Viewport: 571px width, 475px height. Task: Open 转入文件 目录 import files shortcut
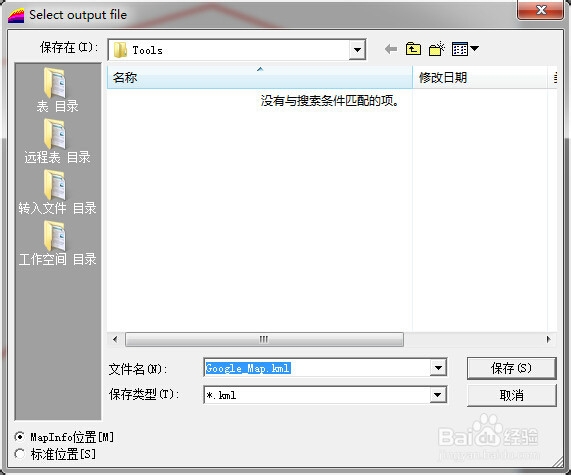coord(57,192)
